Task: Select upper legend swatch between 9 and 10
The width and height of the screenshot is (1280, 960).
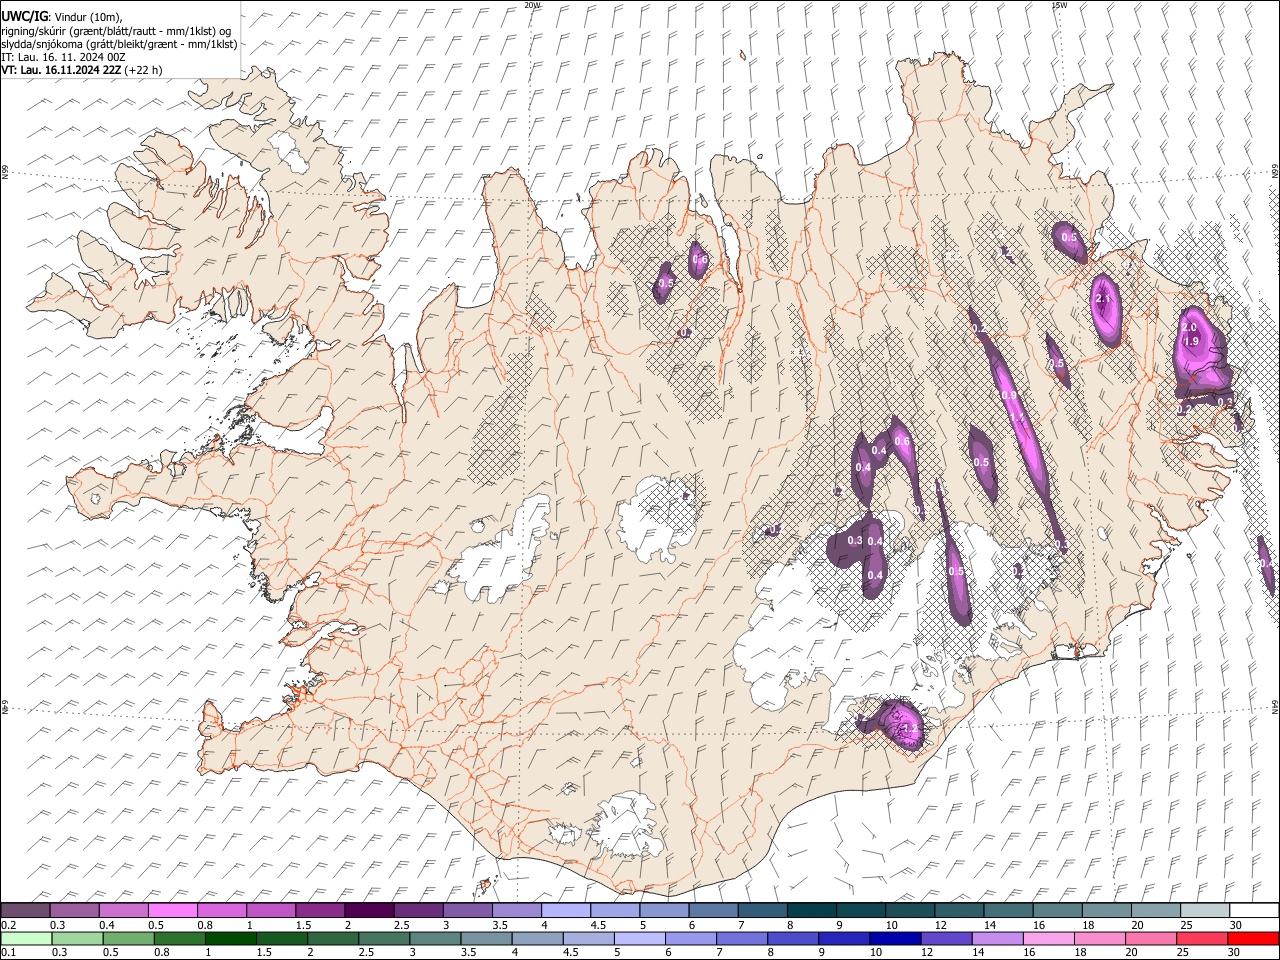Action: tap(860, 911)
